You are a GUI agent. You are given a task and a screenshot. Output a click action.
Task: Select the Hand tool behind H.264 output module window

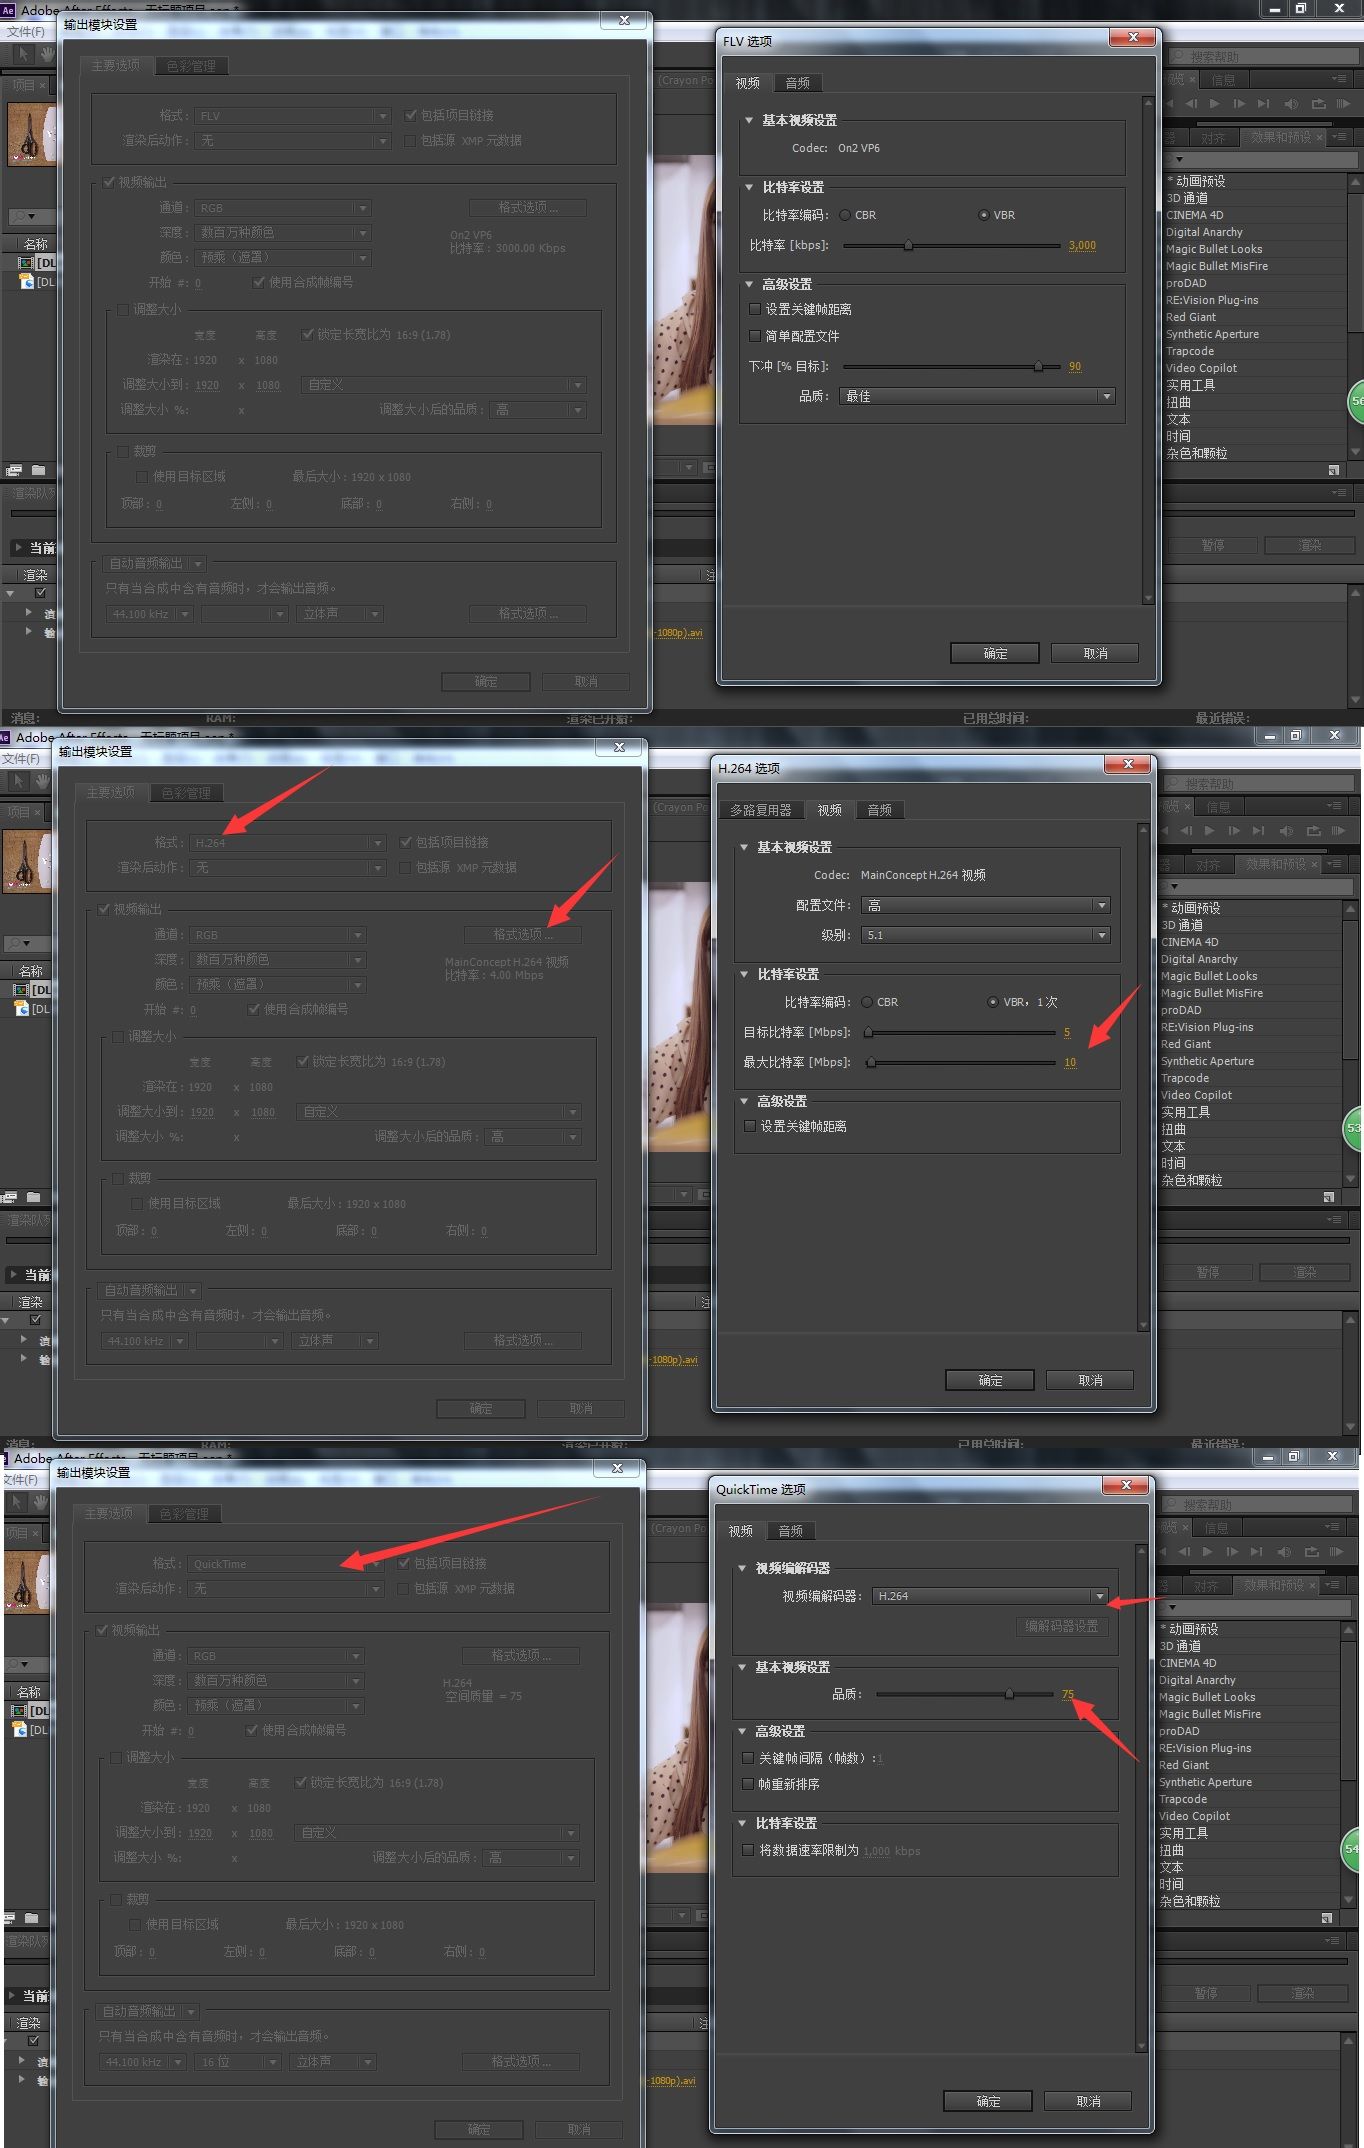coord(42,780)
